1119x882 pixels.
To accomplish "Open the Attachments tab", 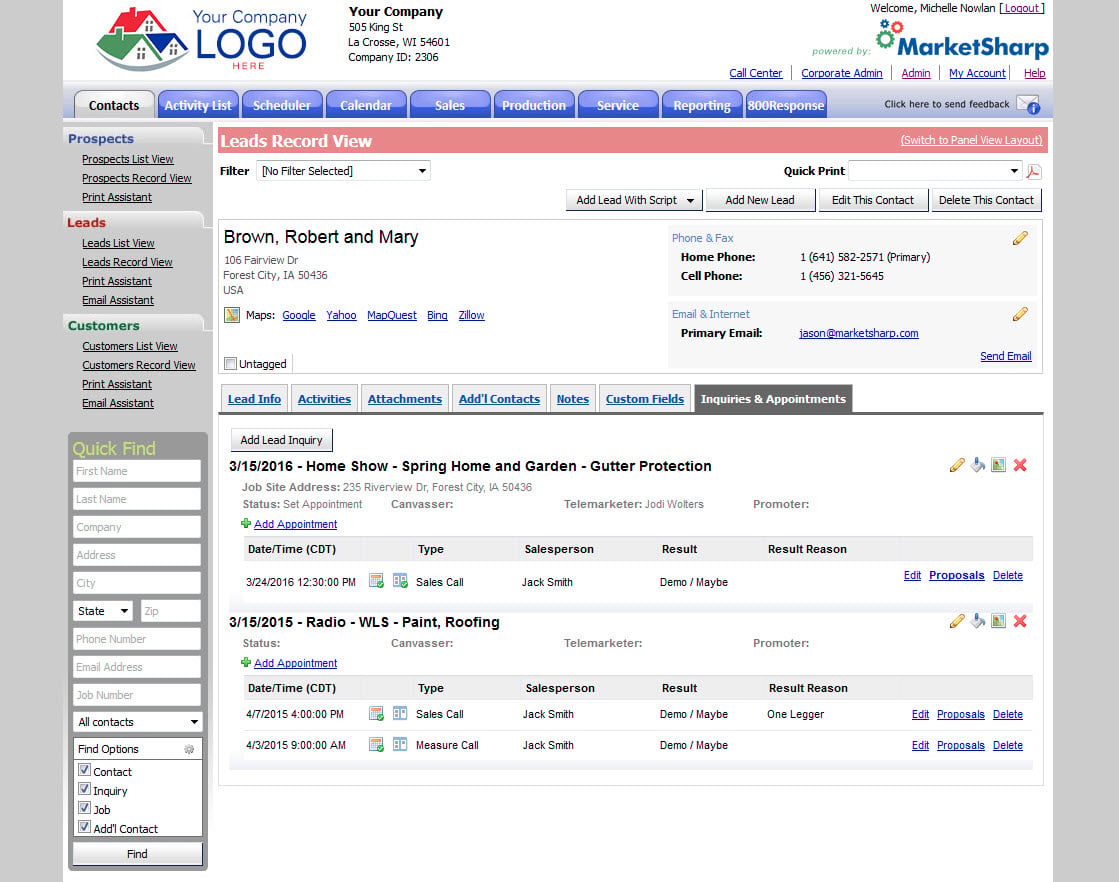I will pos(405,399).
